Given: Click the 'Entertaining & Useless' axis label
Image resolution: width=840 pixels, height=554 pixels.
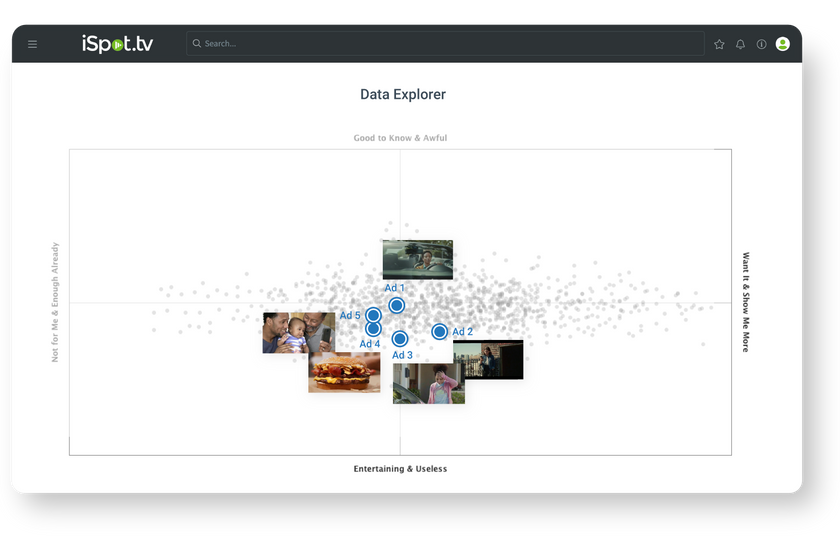Looking at the screenshot, I should tap(400, 469).
